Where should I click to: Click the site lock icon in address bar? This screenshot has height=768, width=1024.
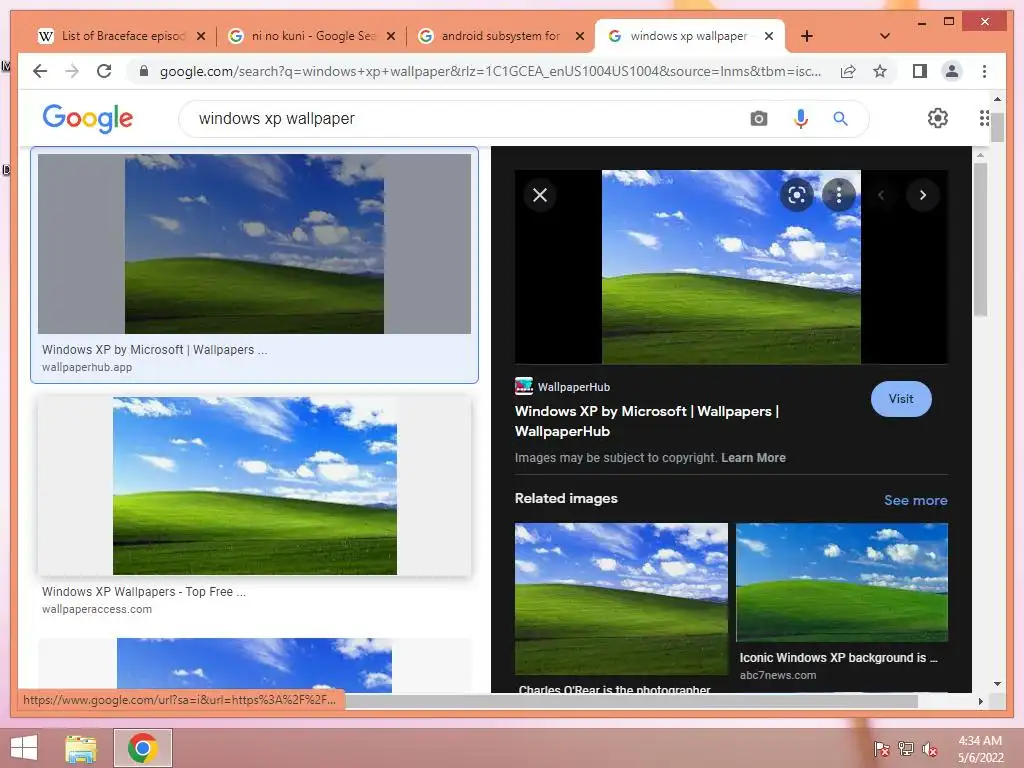tap(144, 71)
